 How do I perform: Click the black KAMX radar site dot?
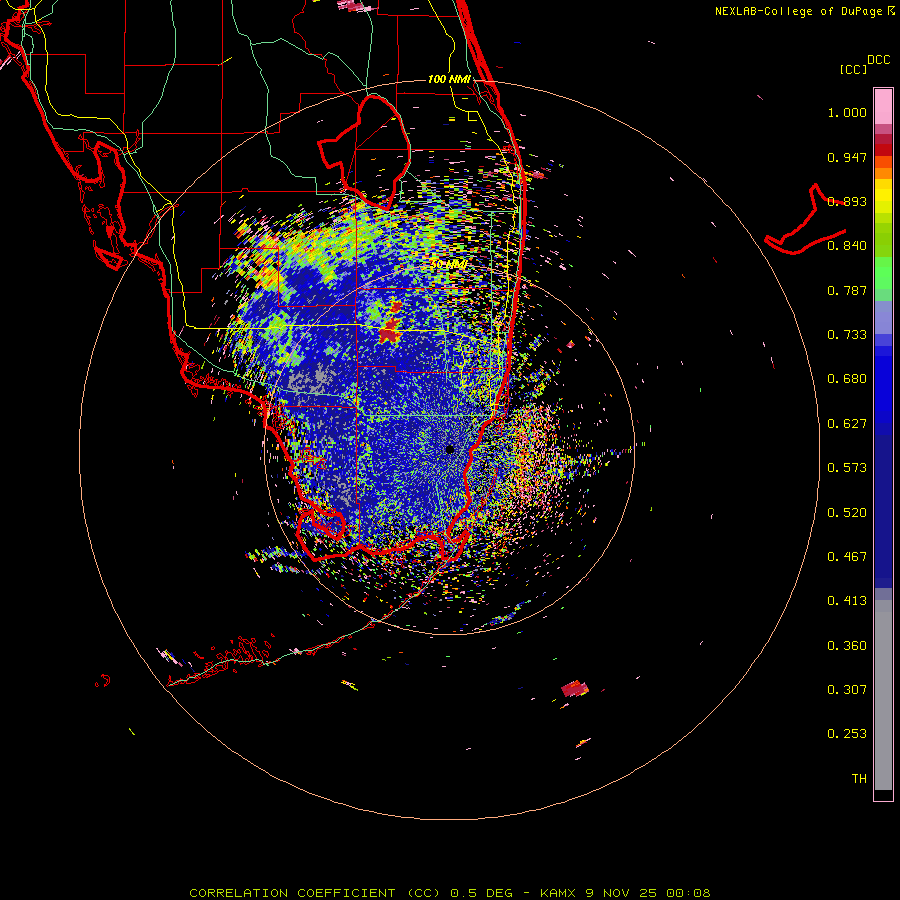pyautogui.click(x=450, y=449)
